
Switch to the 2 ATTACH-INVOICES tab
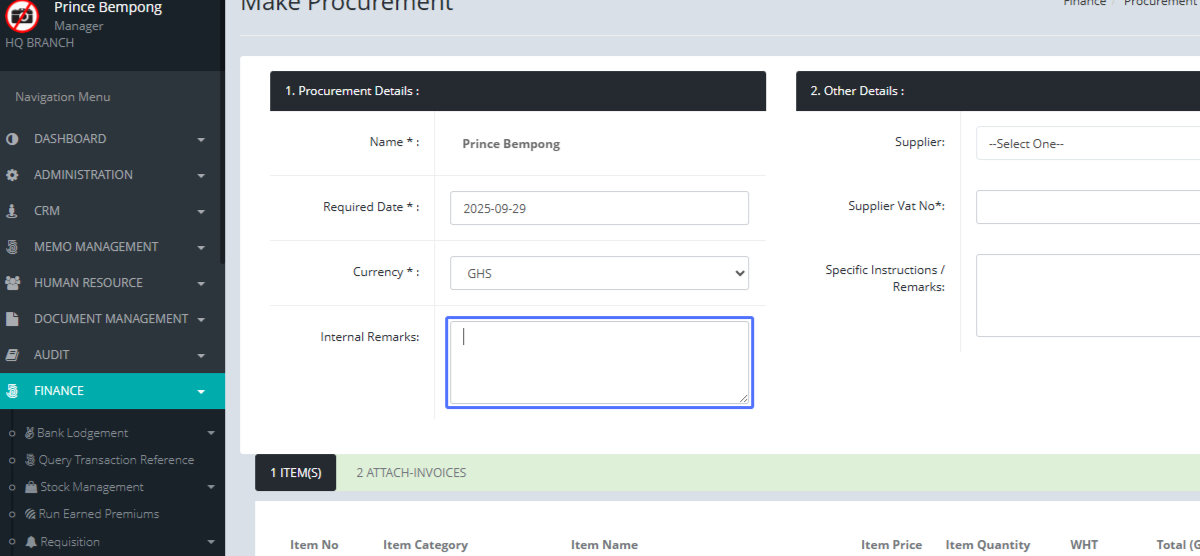pos(411,473)
